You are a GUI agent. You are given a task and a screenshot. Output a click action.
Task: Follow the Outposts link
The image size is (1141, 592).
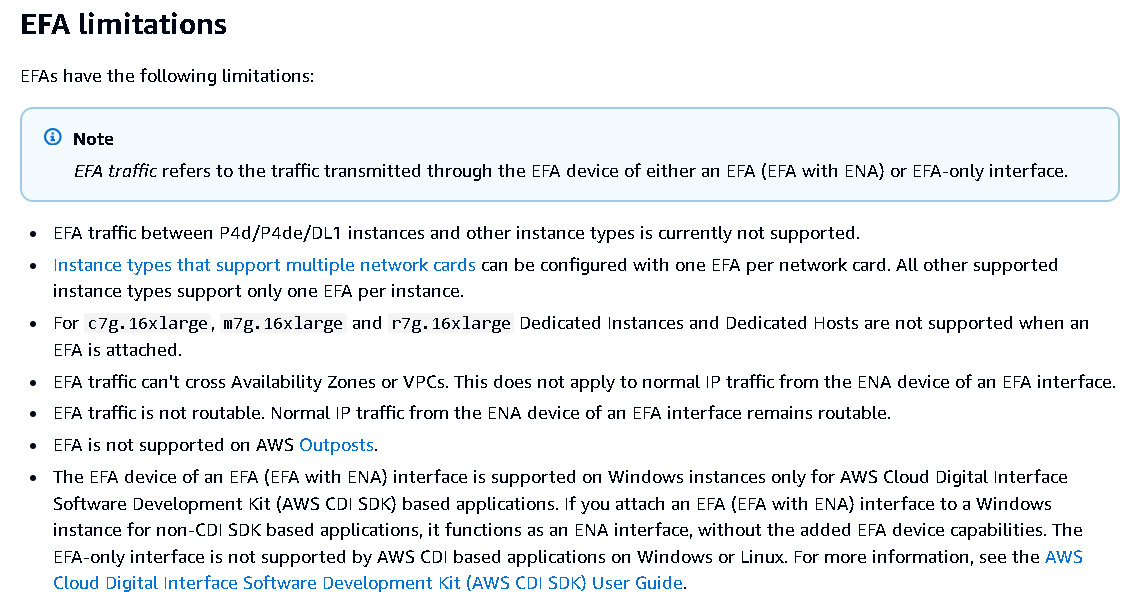[336, 445]
